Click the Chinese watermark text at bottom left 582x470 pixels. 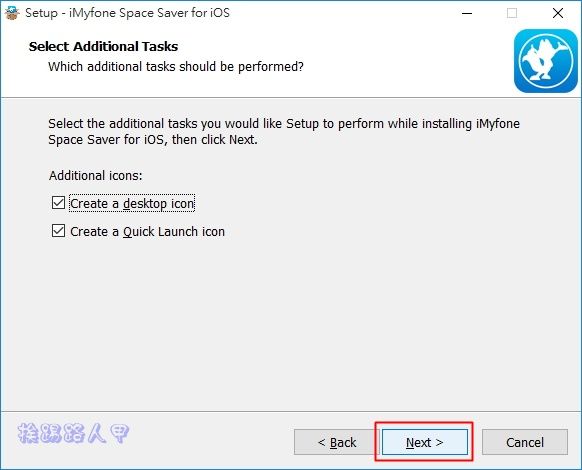tap(73, 433)
